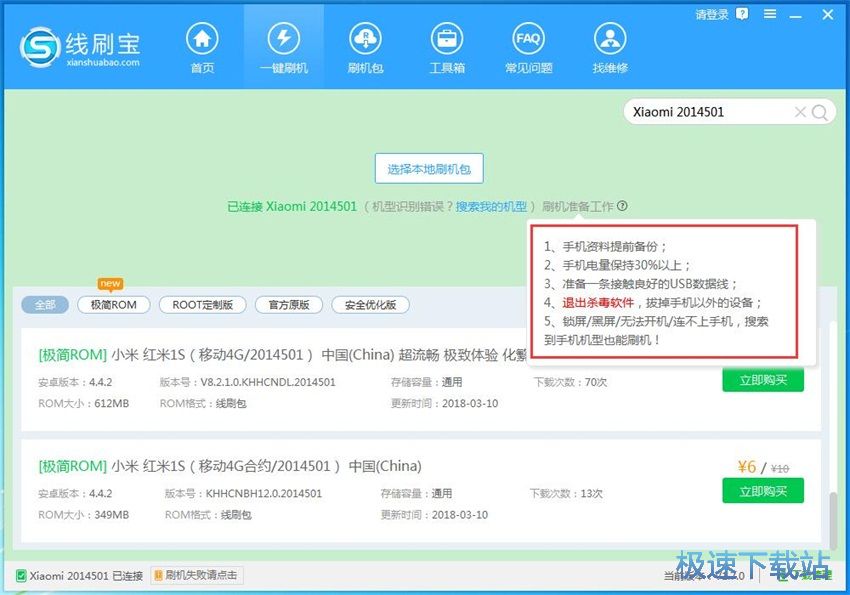This screenshot has height=595, width=850.
Task: Select the 全部 filter tab
Action: point(45,305)
